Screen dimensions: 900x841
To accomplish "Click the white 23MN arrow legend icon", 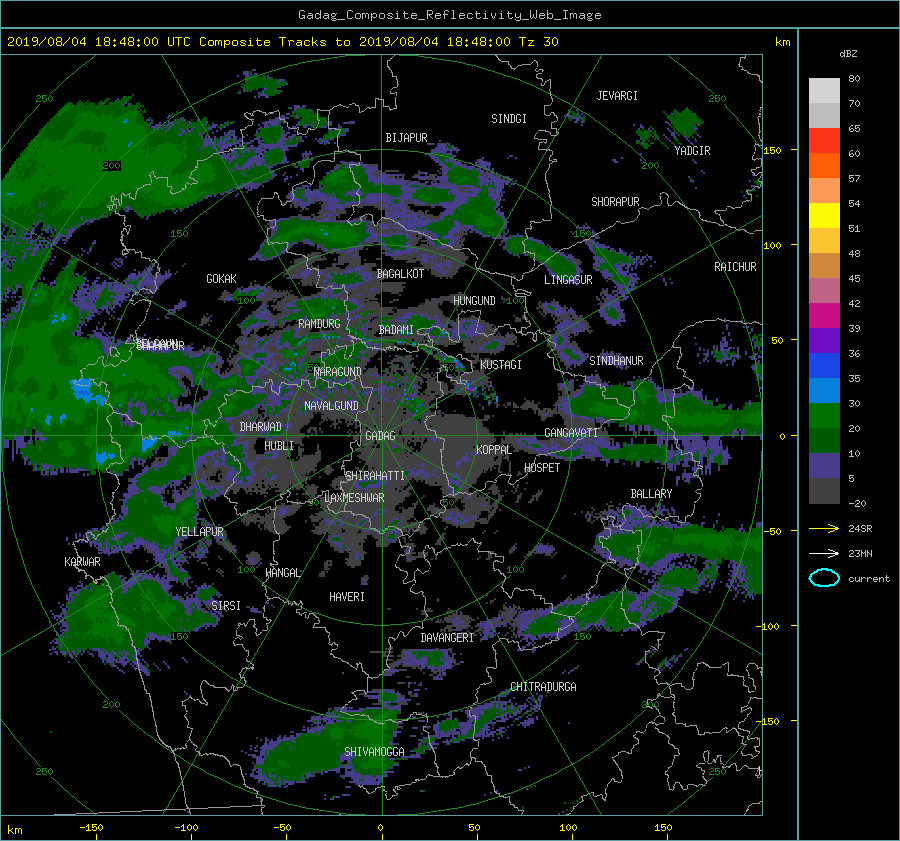I will [824, 554].
